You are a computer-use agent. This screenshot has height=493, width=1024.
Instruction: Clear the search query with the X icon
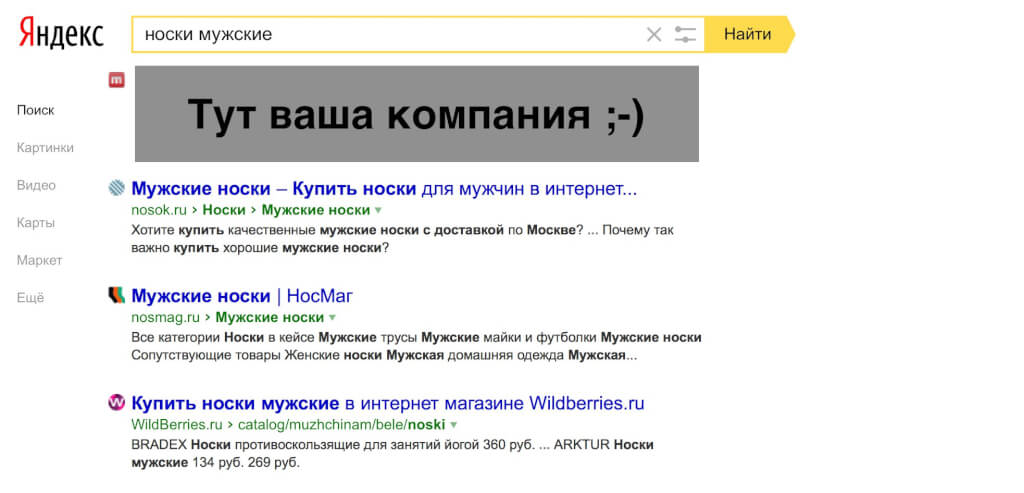pyautogui.click(x=654, y=35)
